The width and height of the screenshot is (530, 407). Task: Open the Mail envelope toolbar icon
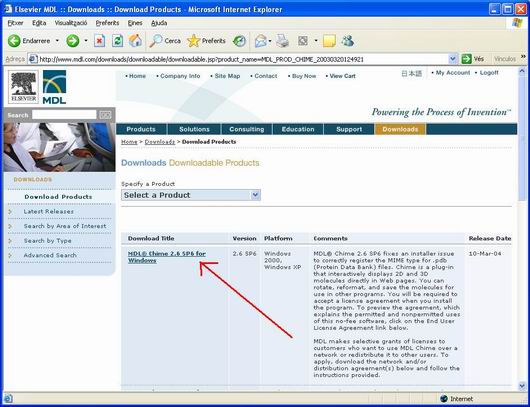pyautogui.click(x=261, y=41)
